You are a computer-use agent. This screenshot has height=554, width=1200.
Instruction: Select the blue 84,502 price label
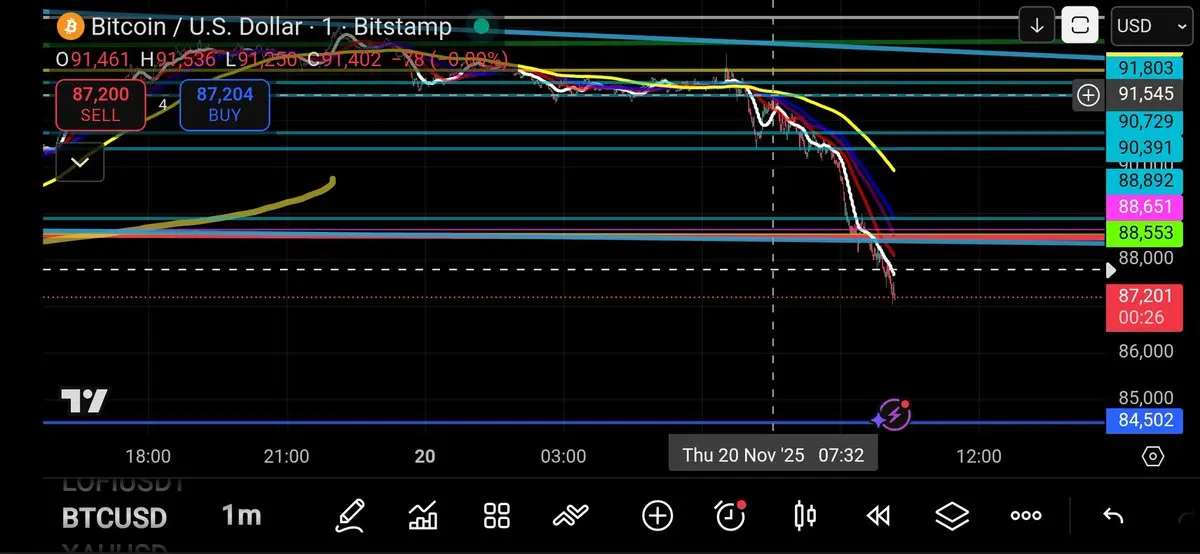point(1145,421)
